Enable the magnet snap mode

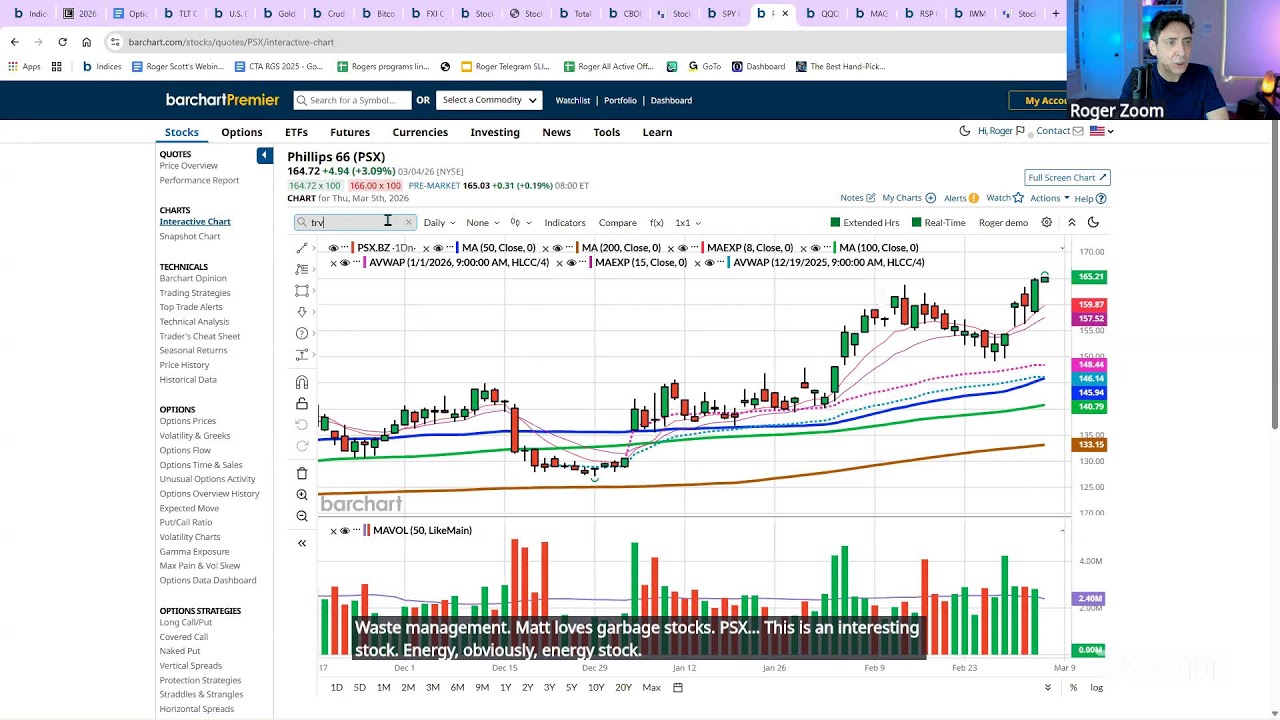pyautogui.click(x=302, y=382)
